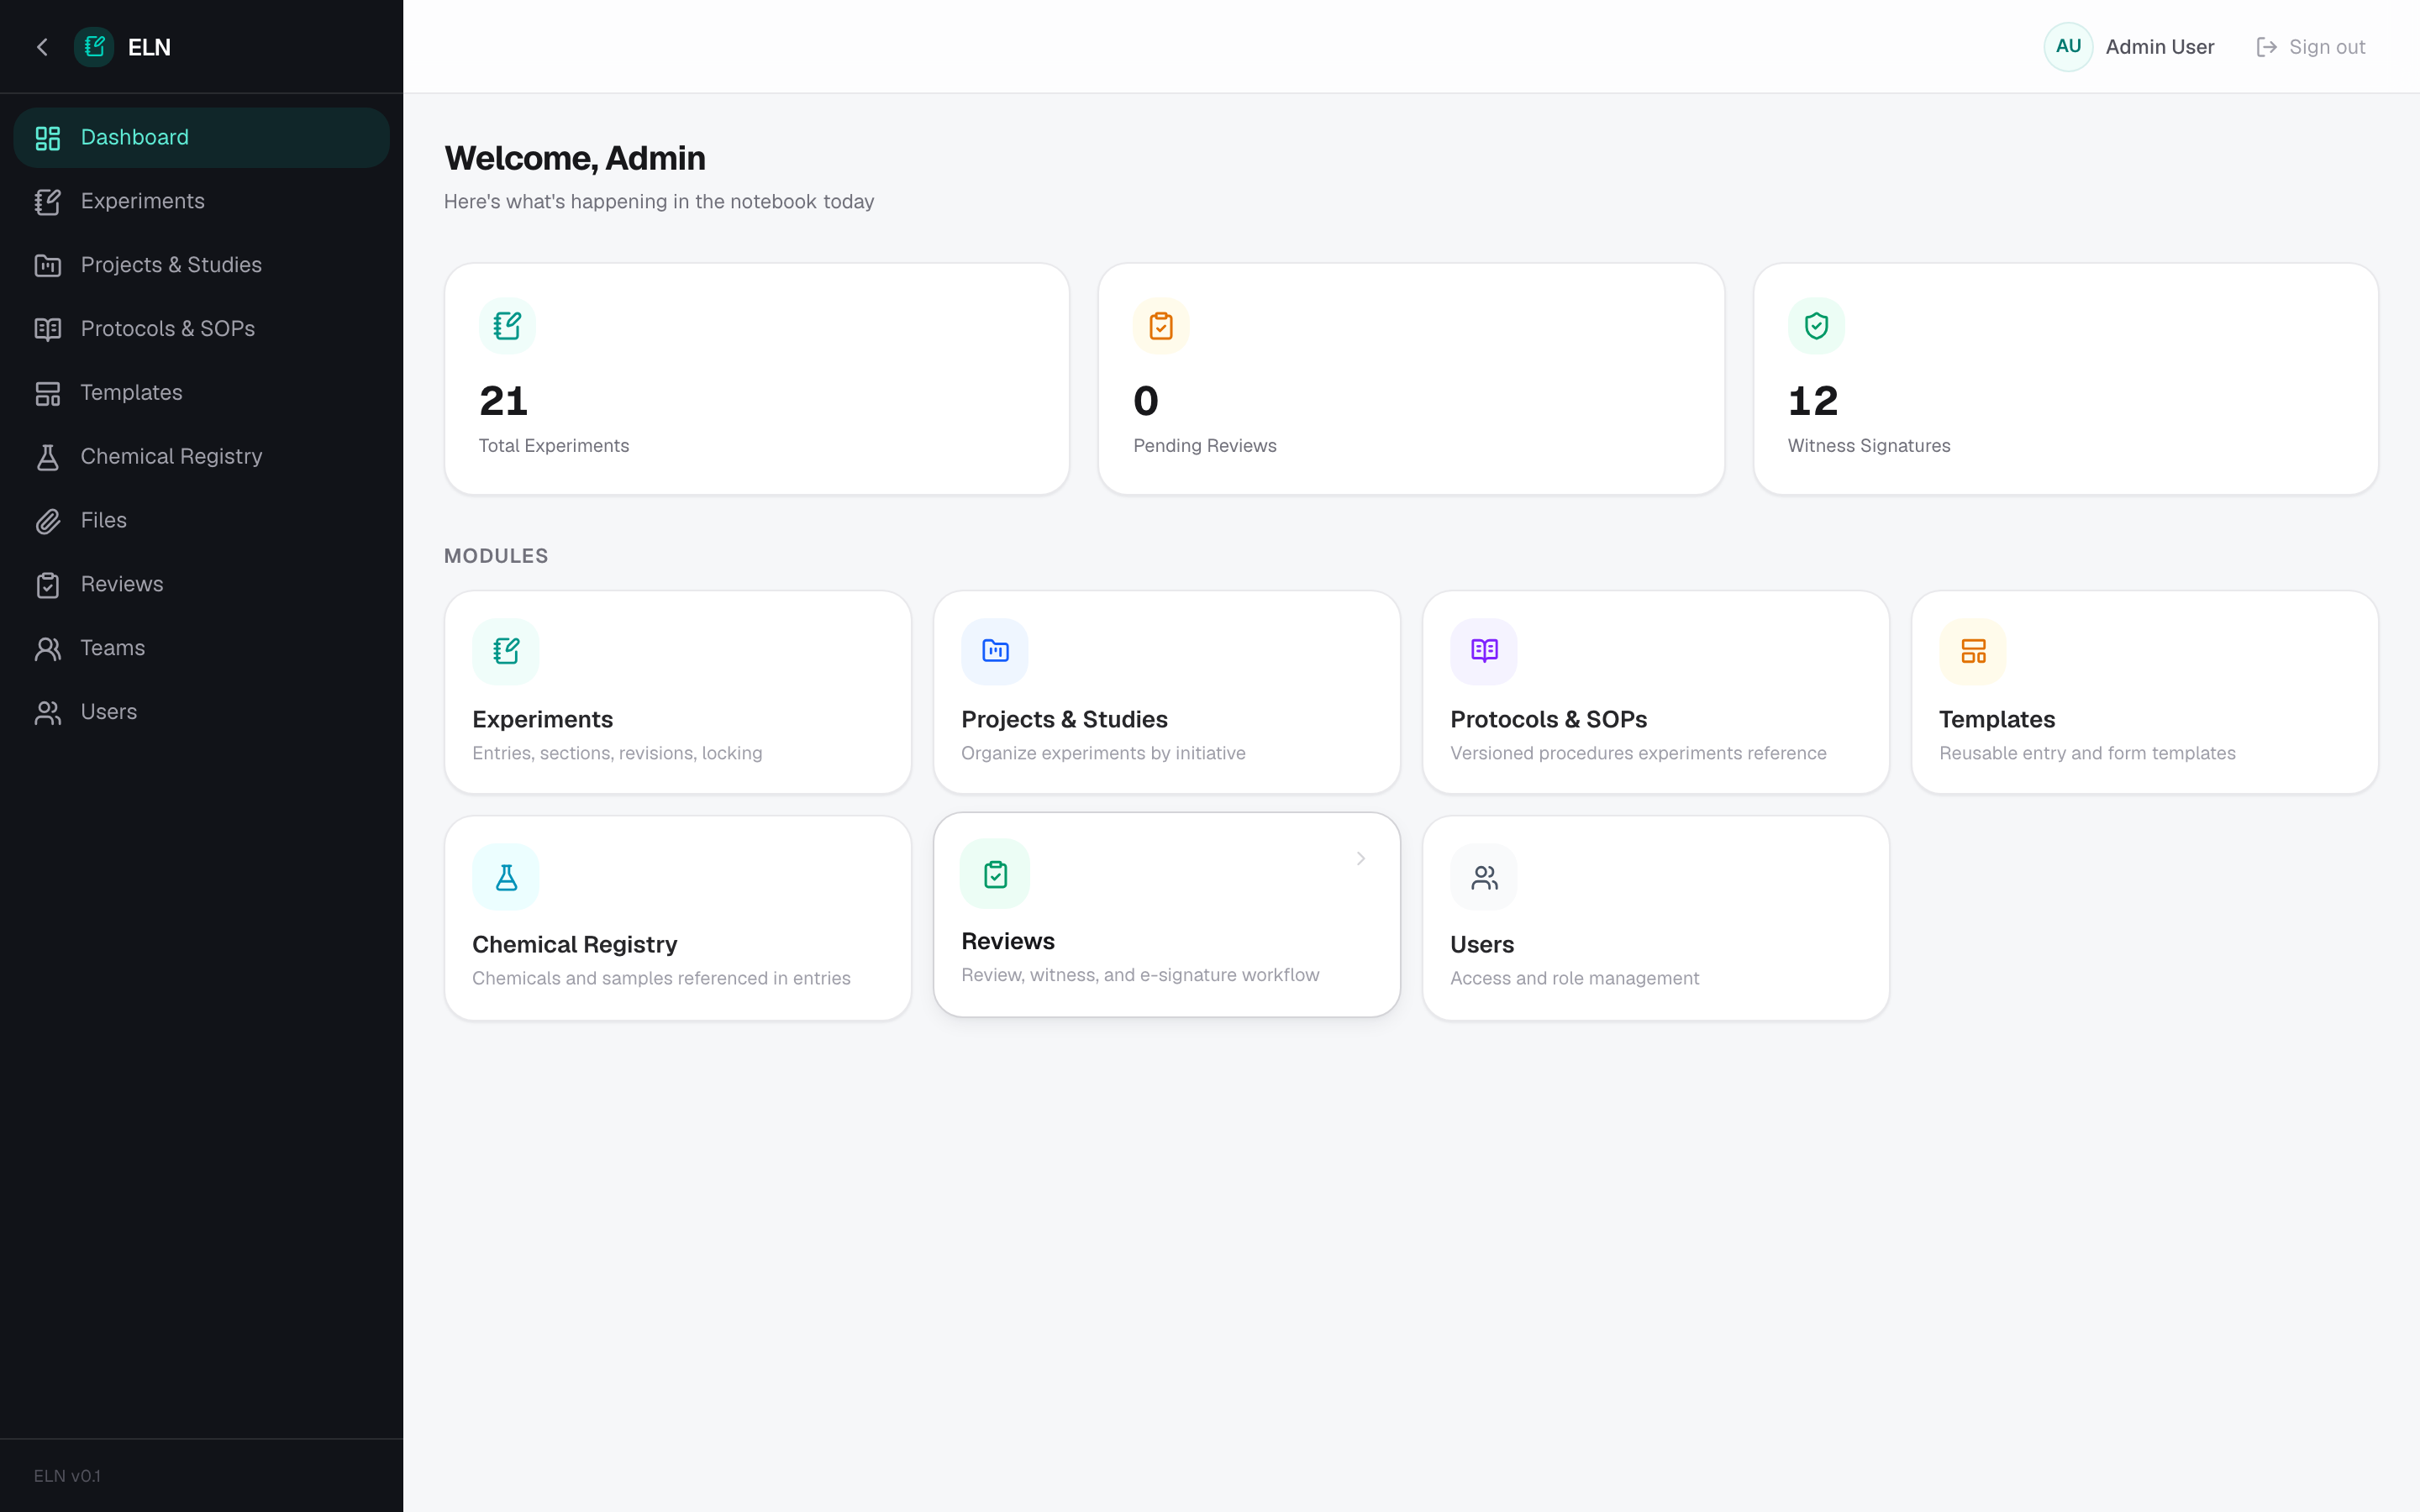Click the green Reviews module icon
This screenshot has height=1512, width=2420.
(995, 874)
